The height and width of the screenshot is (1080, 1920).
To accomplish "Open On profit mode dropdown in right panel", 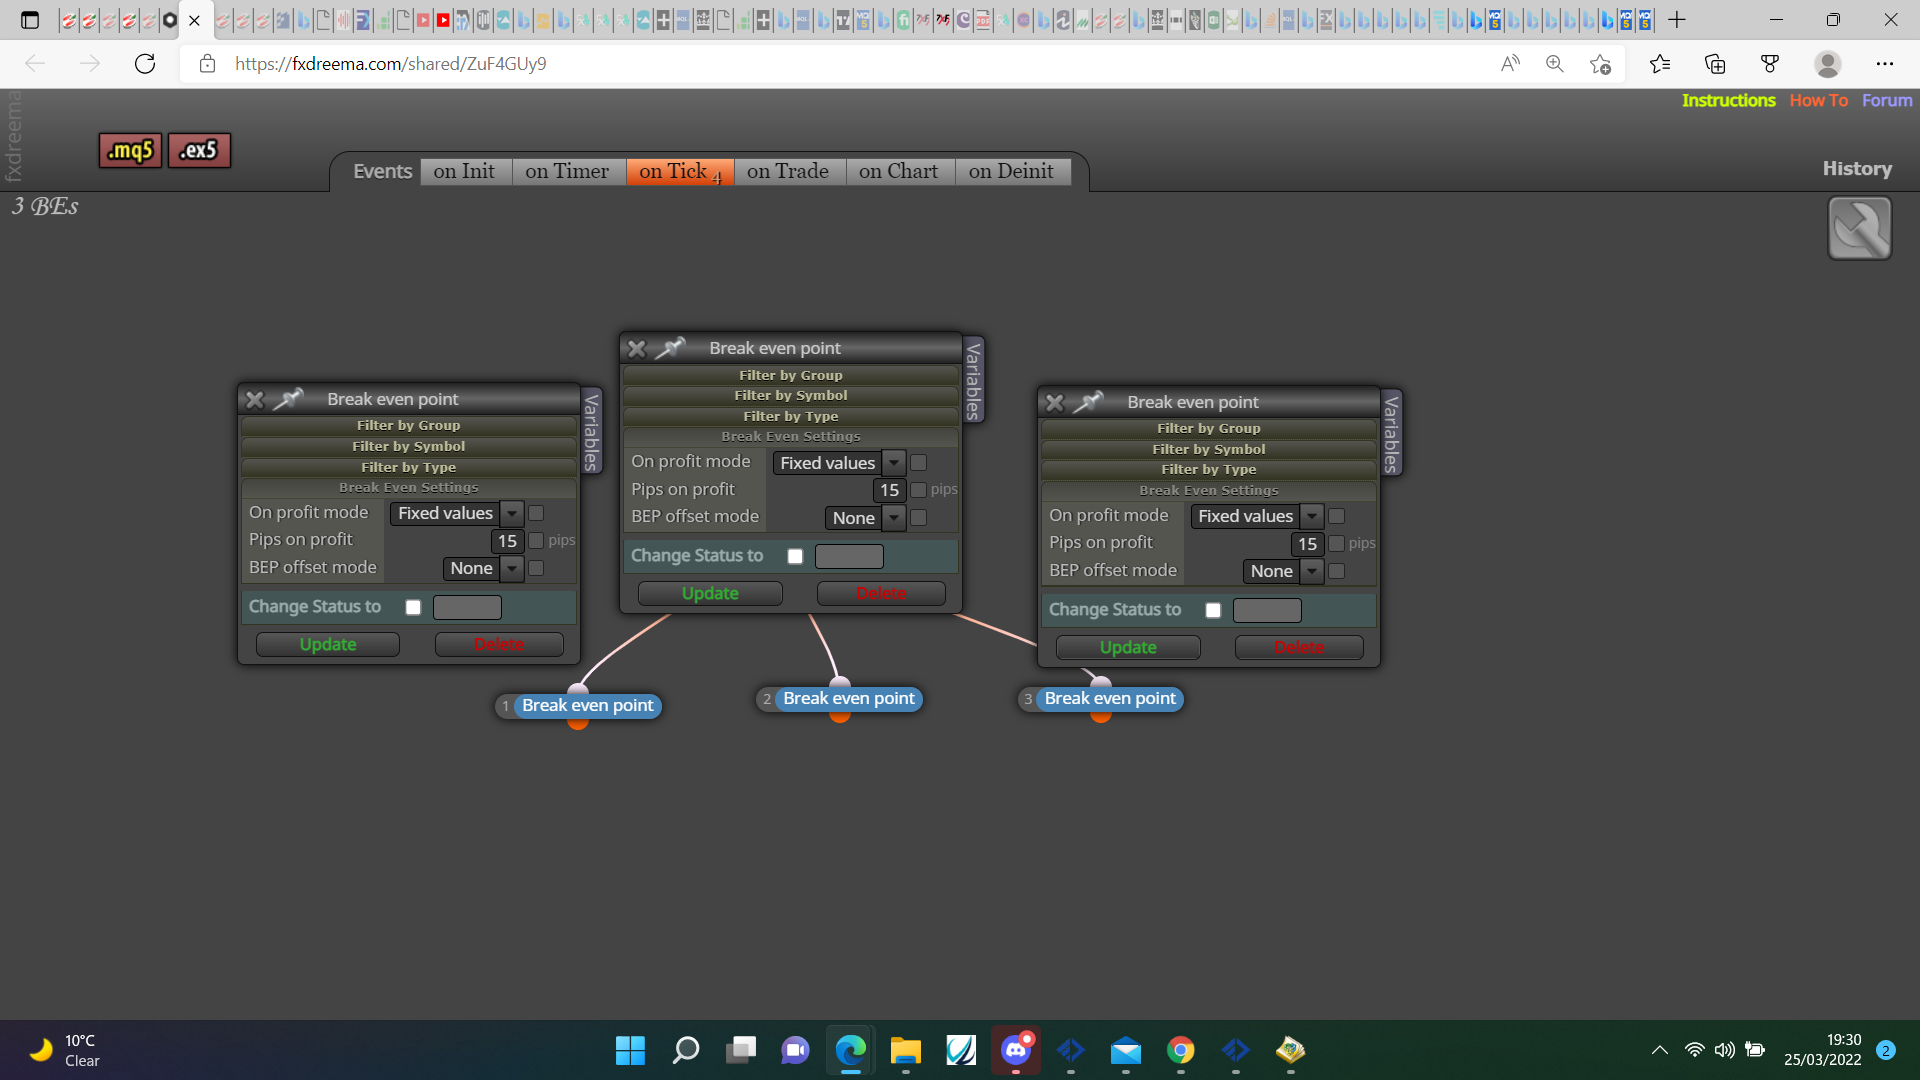I will point(1257,516).
